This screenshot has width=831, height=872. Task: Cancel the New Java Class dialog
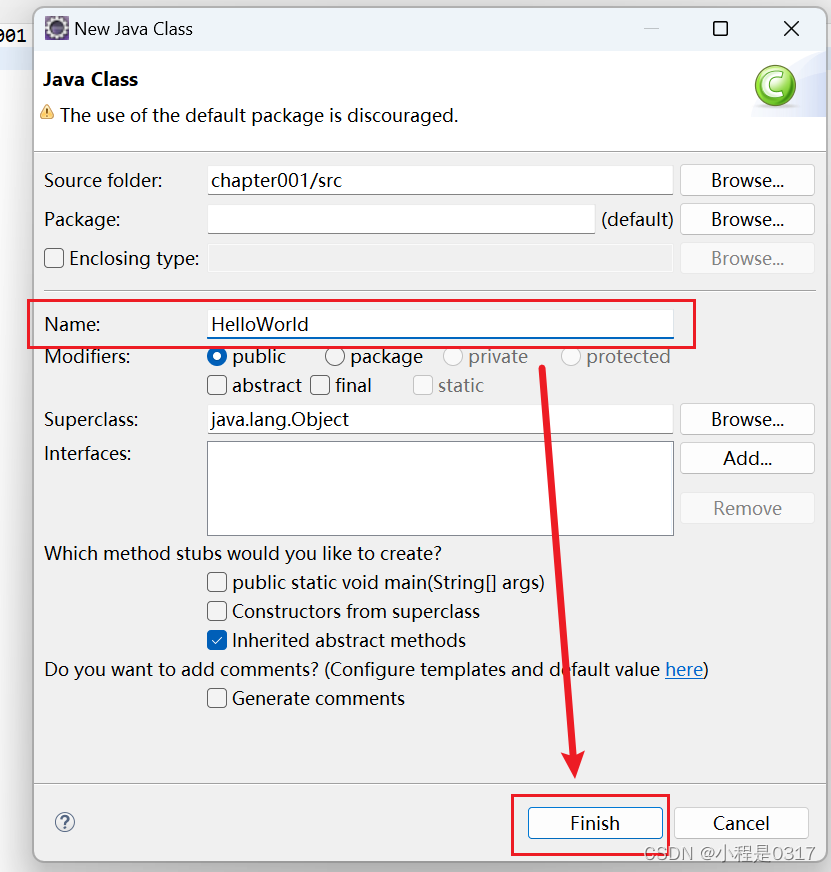pos(741,823)
